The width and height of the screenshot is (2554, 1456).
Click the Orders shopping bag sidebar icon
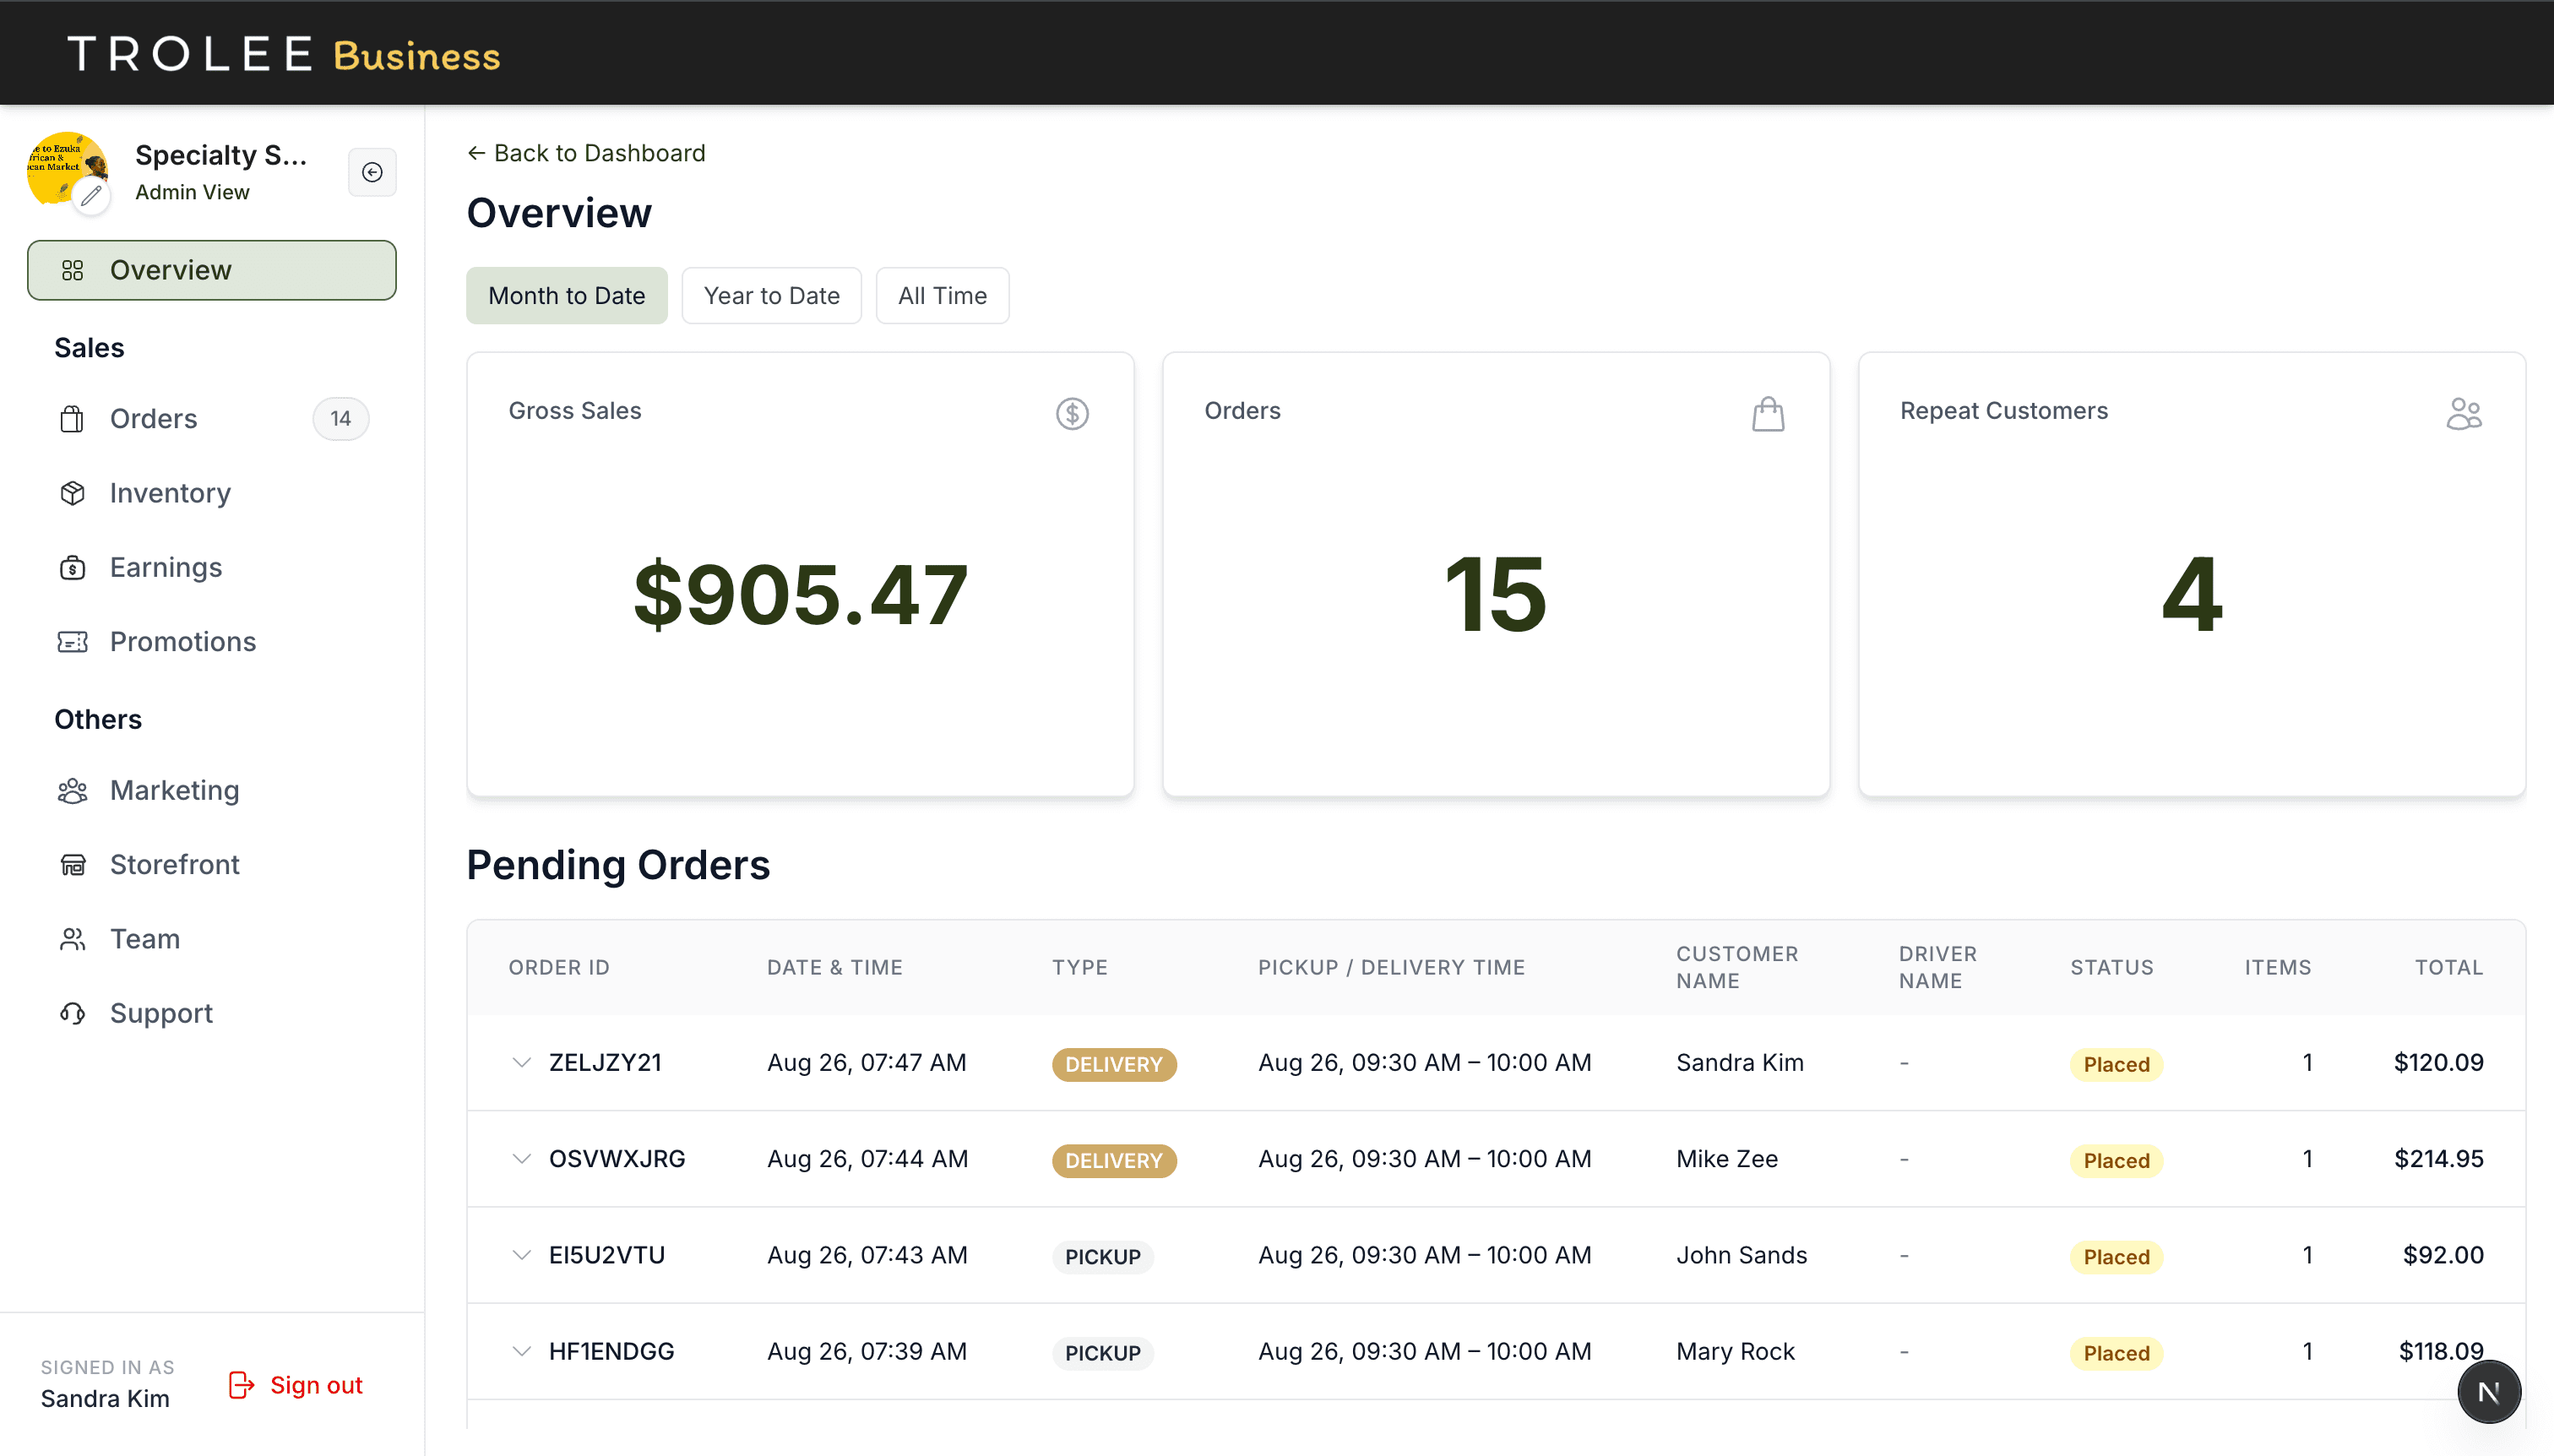pos(72,419)
